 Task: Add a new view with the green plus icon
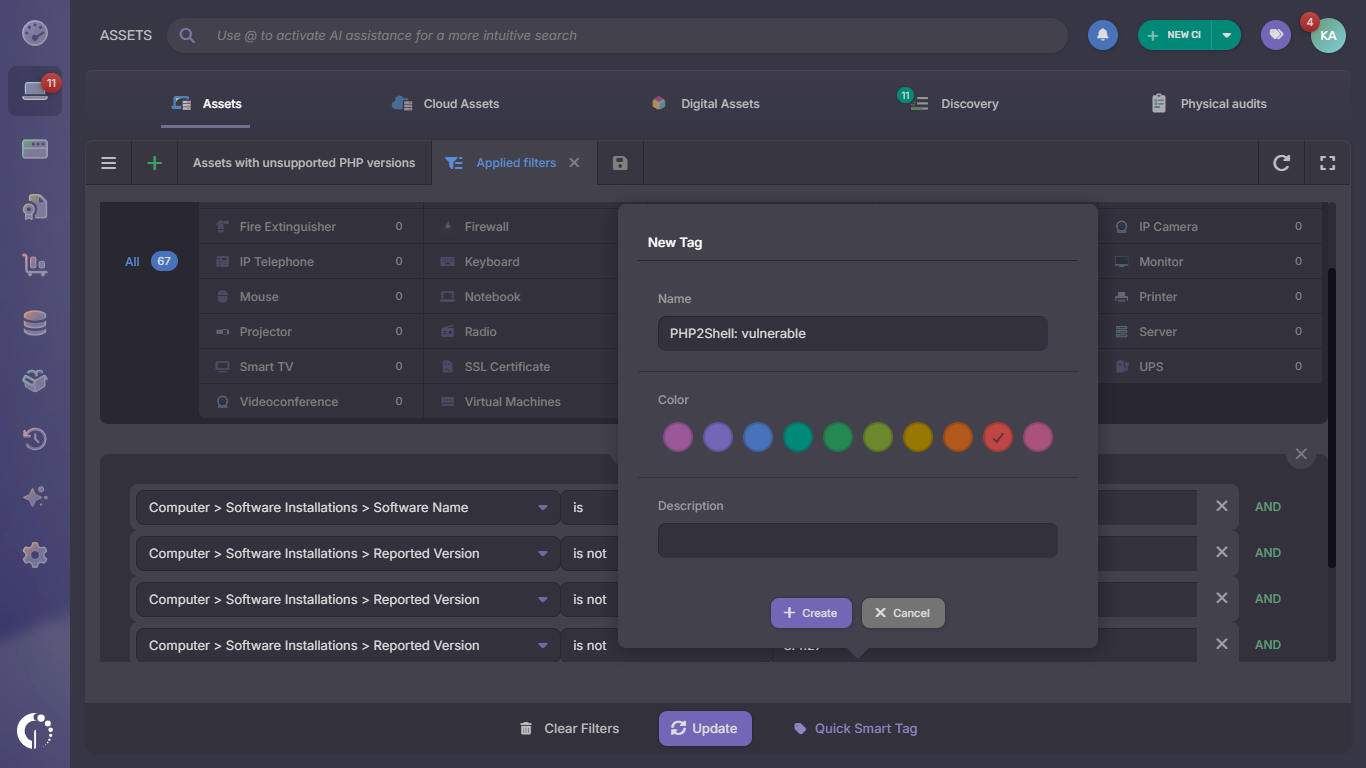click(x=155, y=163)
